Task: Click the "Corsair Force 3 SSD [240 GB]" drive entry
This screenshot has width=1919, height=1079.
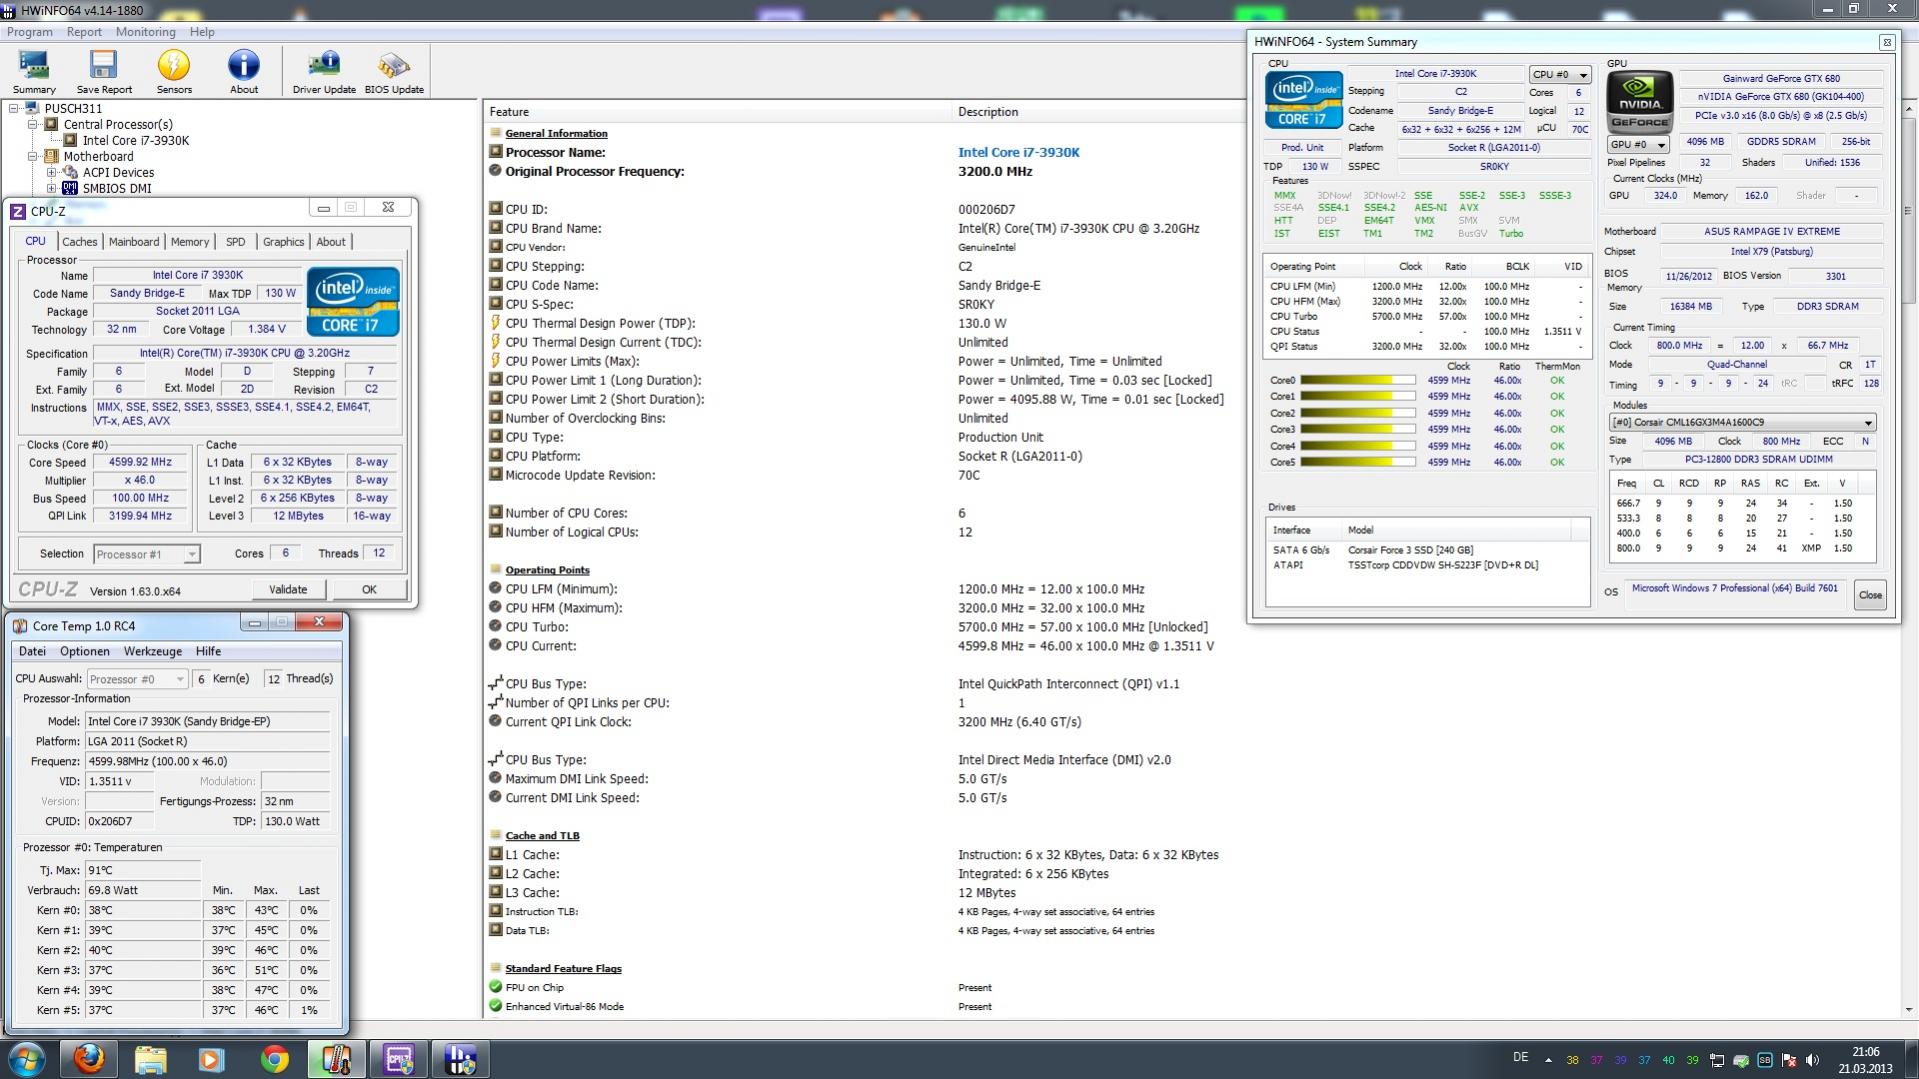Action: click(1410, 550)
